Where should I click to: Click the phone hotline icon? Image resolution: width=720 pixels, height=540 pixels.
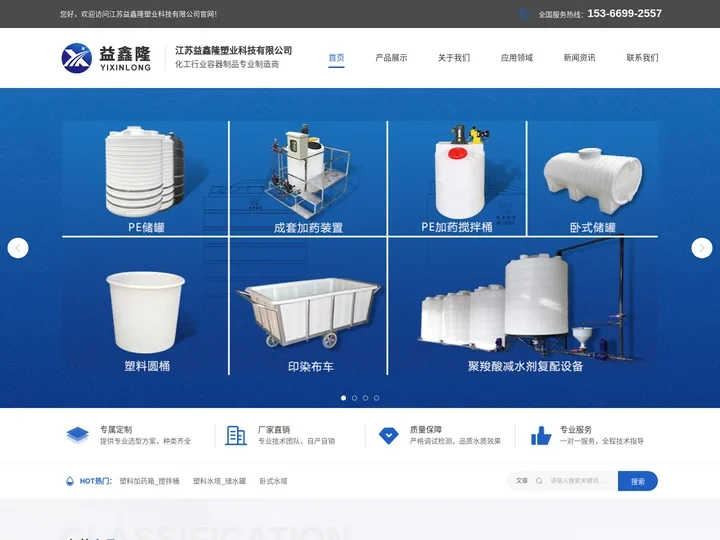(524, 14)
